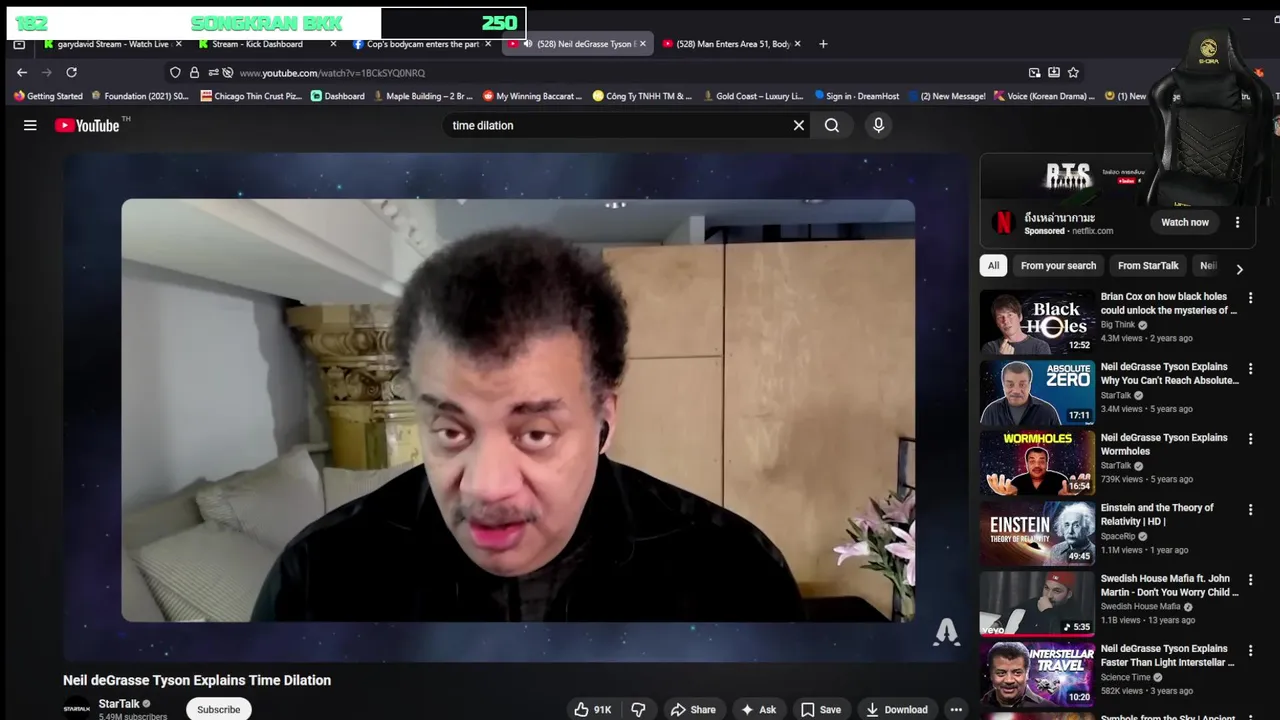1280x720 pixels.
Task: Open Netflix ad options menu
Action: point(1237,222)
